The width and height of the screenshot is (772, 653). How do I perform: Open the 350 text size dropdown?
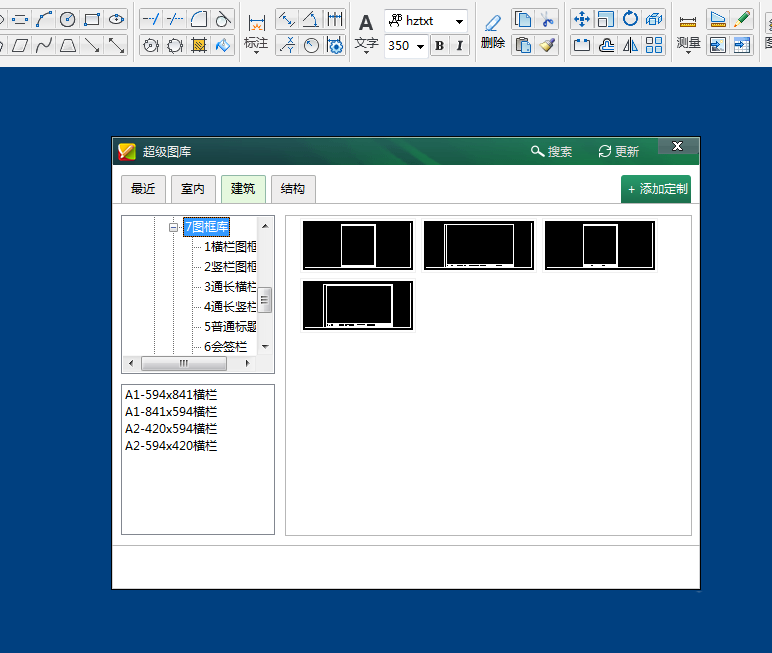click(x=420, y=46)
